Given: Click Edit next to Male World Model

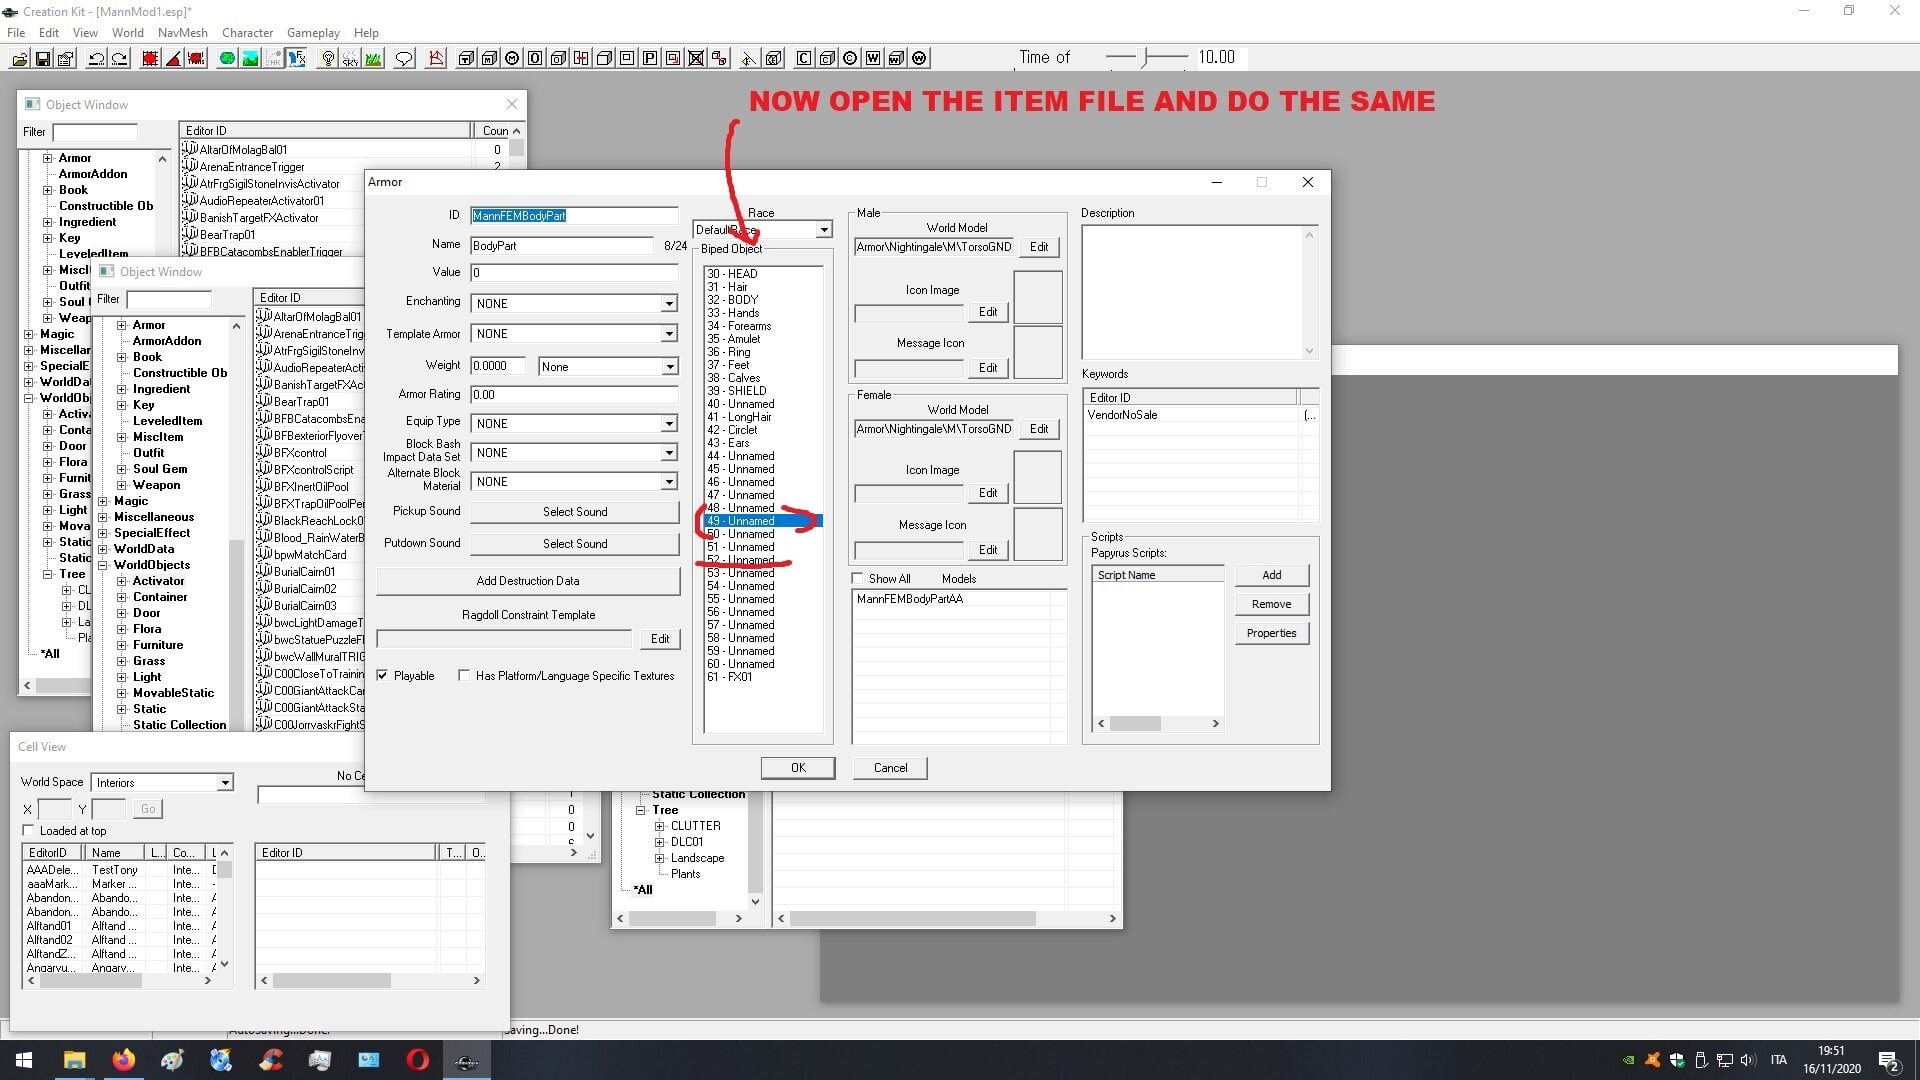Looking at the screenshot, I should (x=1040, y=247).
